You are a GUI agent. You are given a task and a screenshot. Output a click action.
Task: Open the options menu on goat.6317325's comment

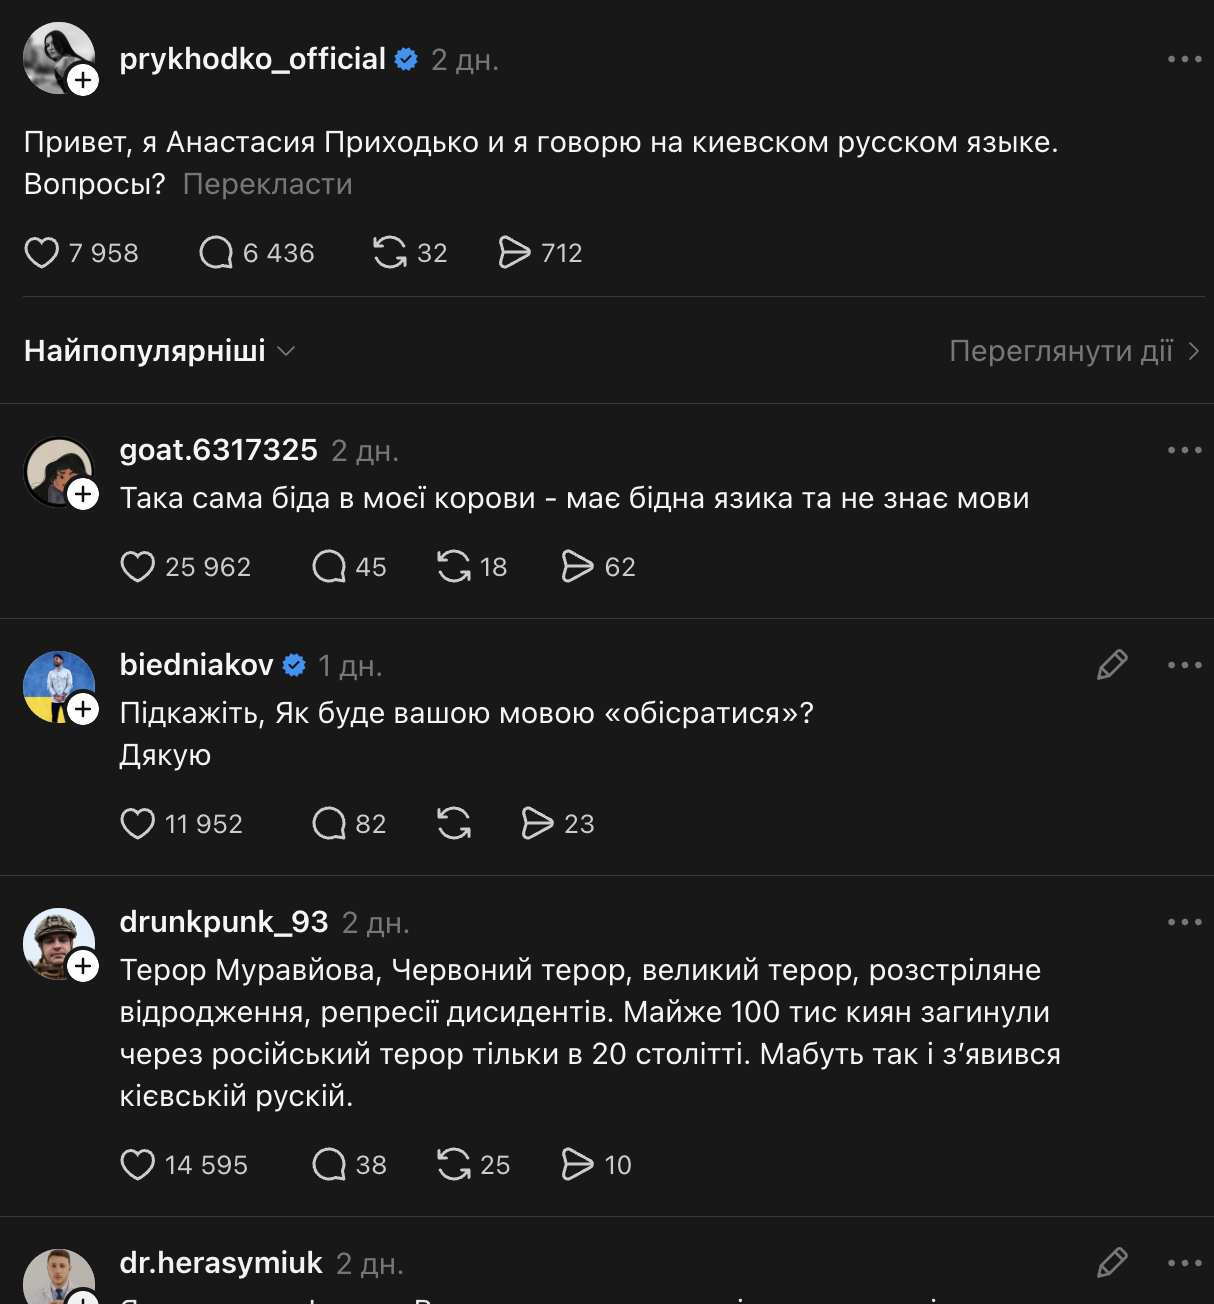[x=1187, y=449]
